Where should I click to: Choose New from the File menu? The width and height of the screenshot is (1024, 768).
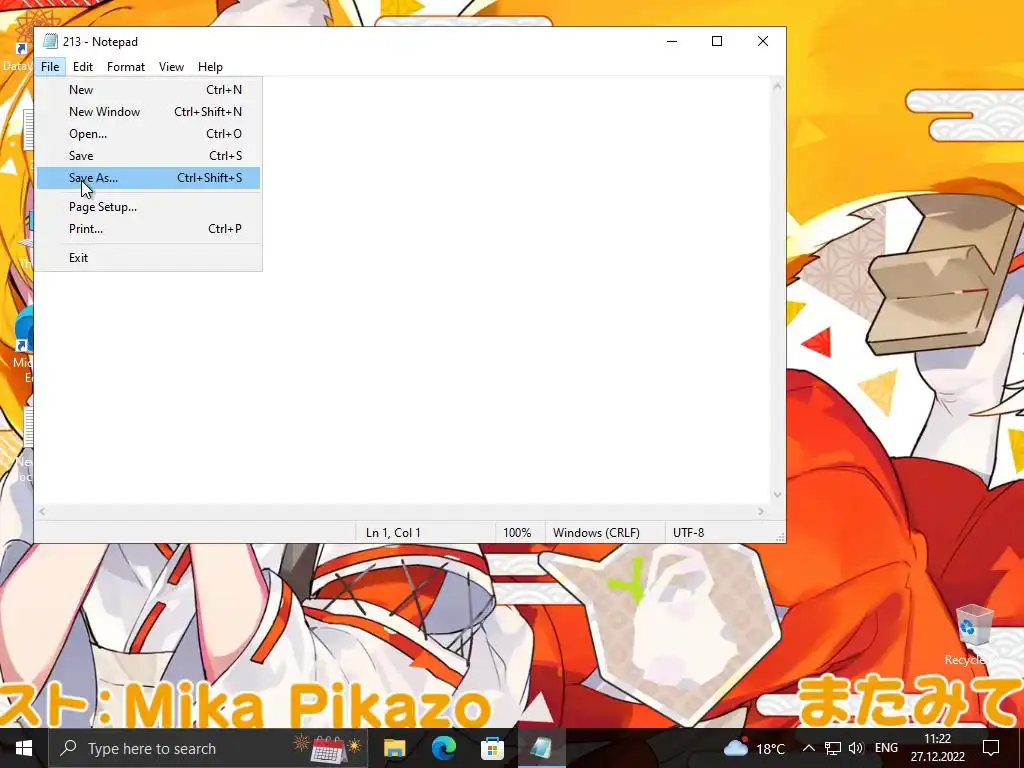coord(148,89)
